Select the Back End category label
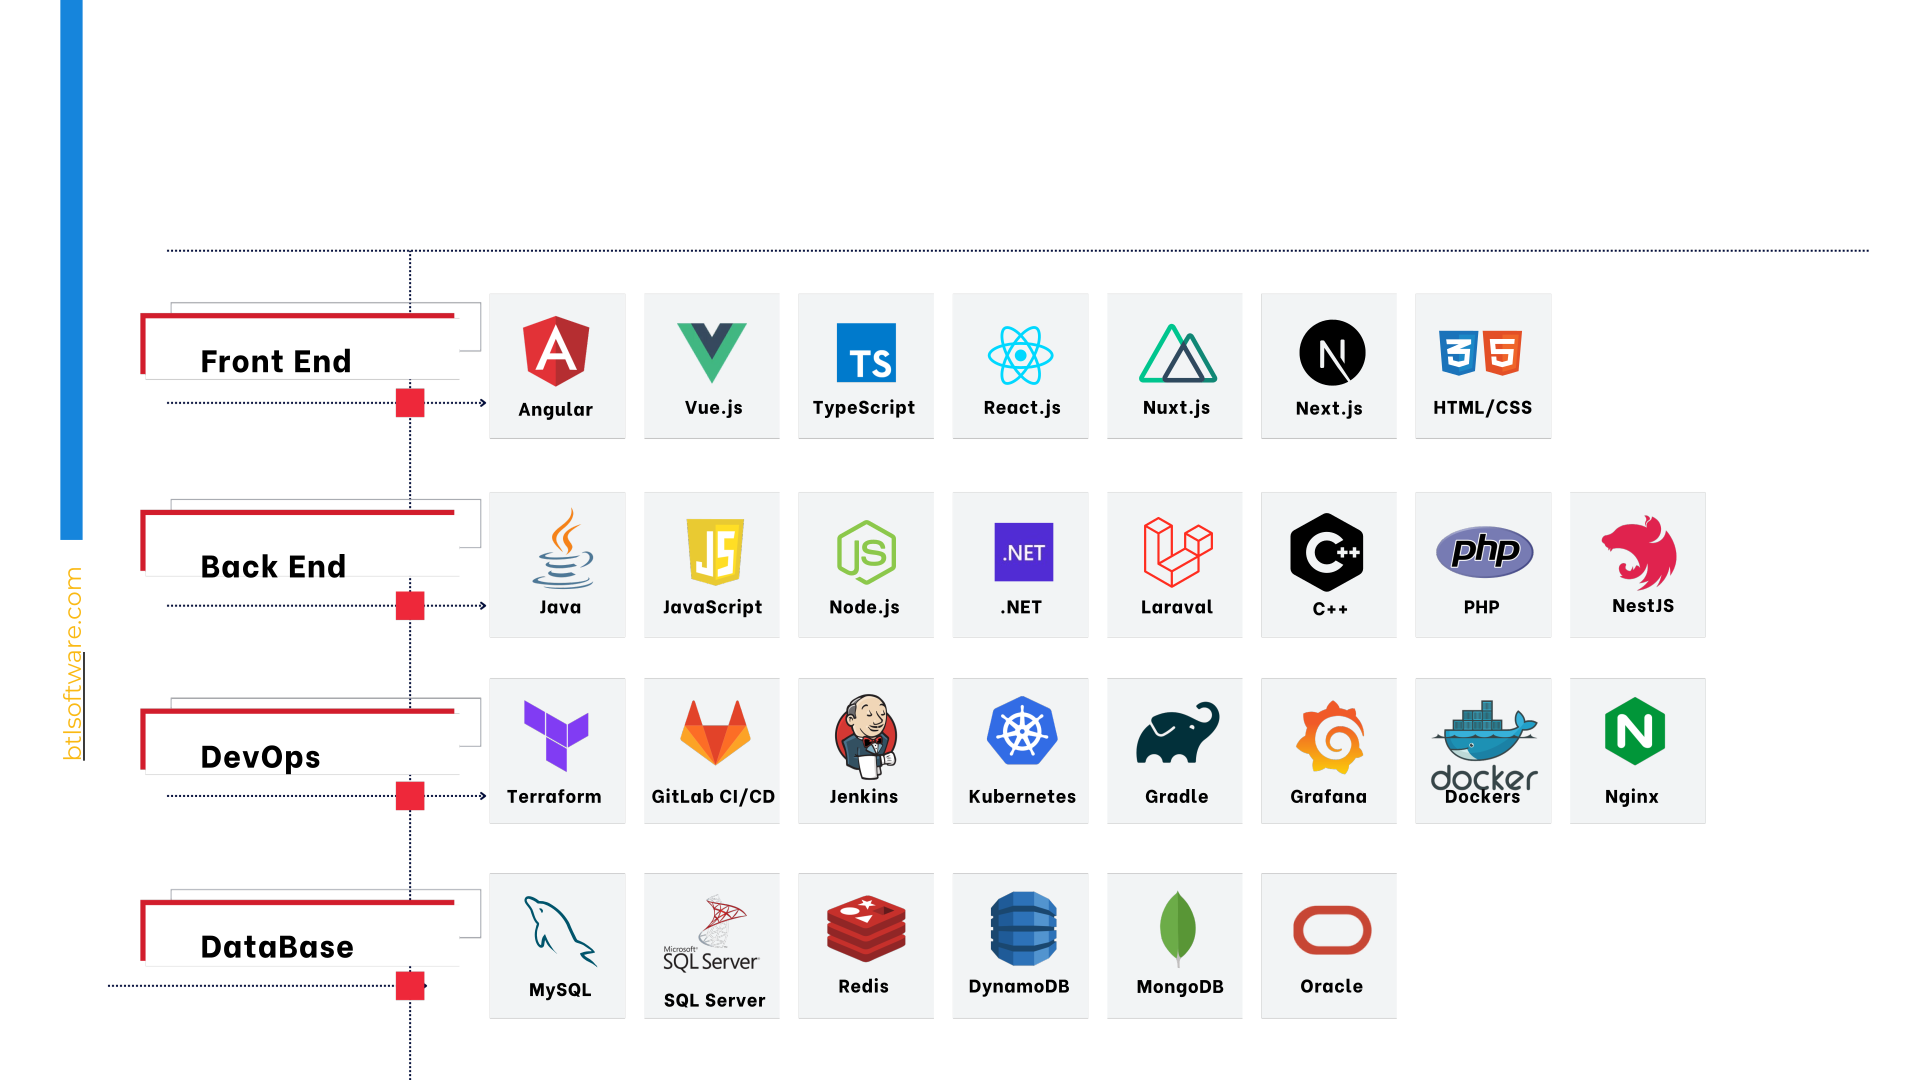Screen dimensions: 1920x1080 point(273,566)
